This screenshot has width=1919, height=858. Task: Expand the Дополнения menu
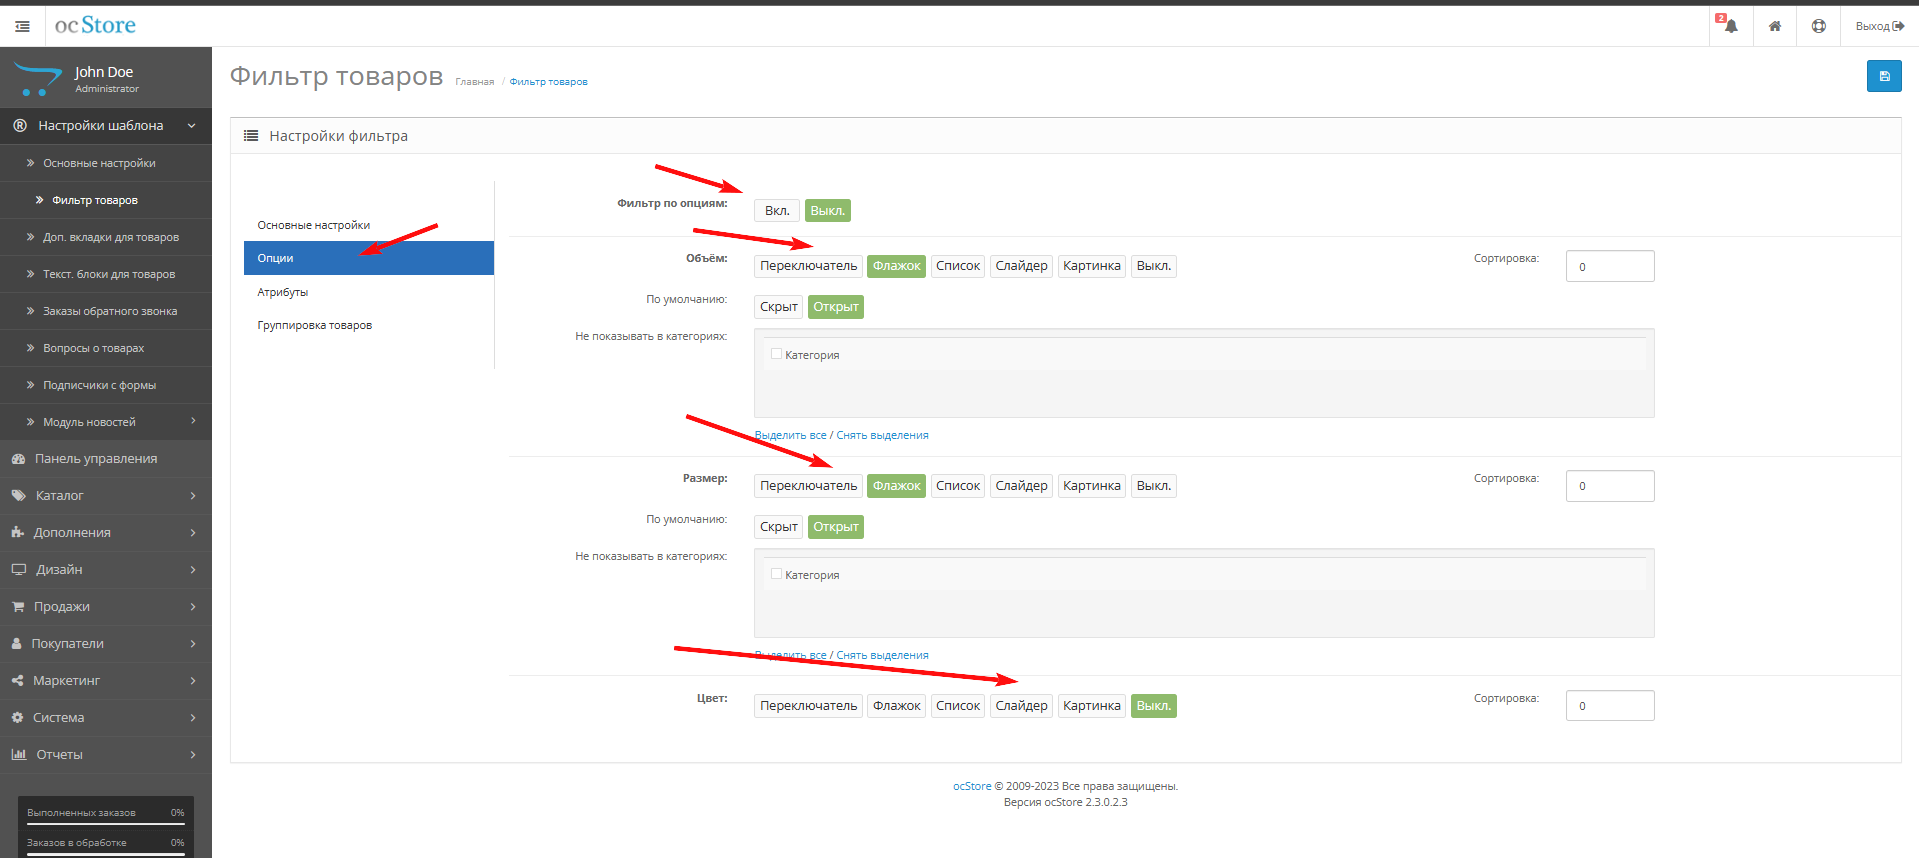tap(105, 533)
